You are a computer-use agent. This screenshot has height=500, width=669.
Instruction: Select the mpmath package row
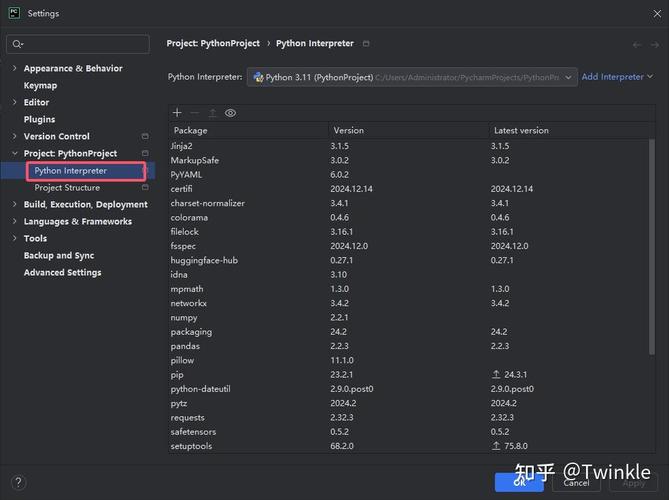[409, 289]
